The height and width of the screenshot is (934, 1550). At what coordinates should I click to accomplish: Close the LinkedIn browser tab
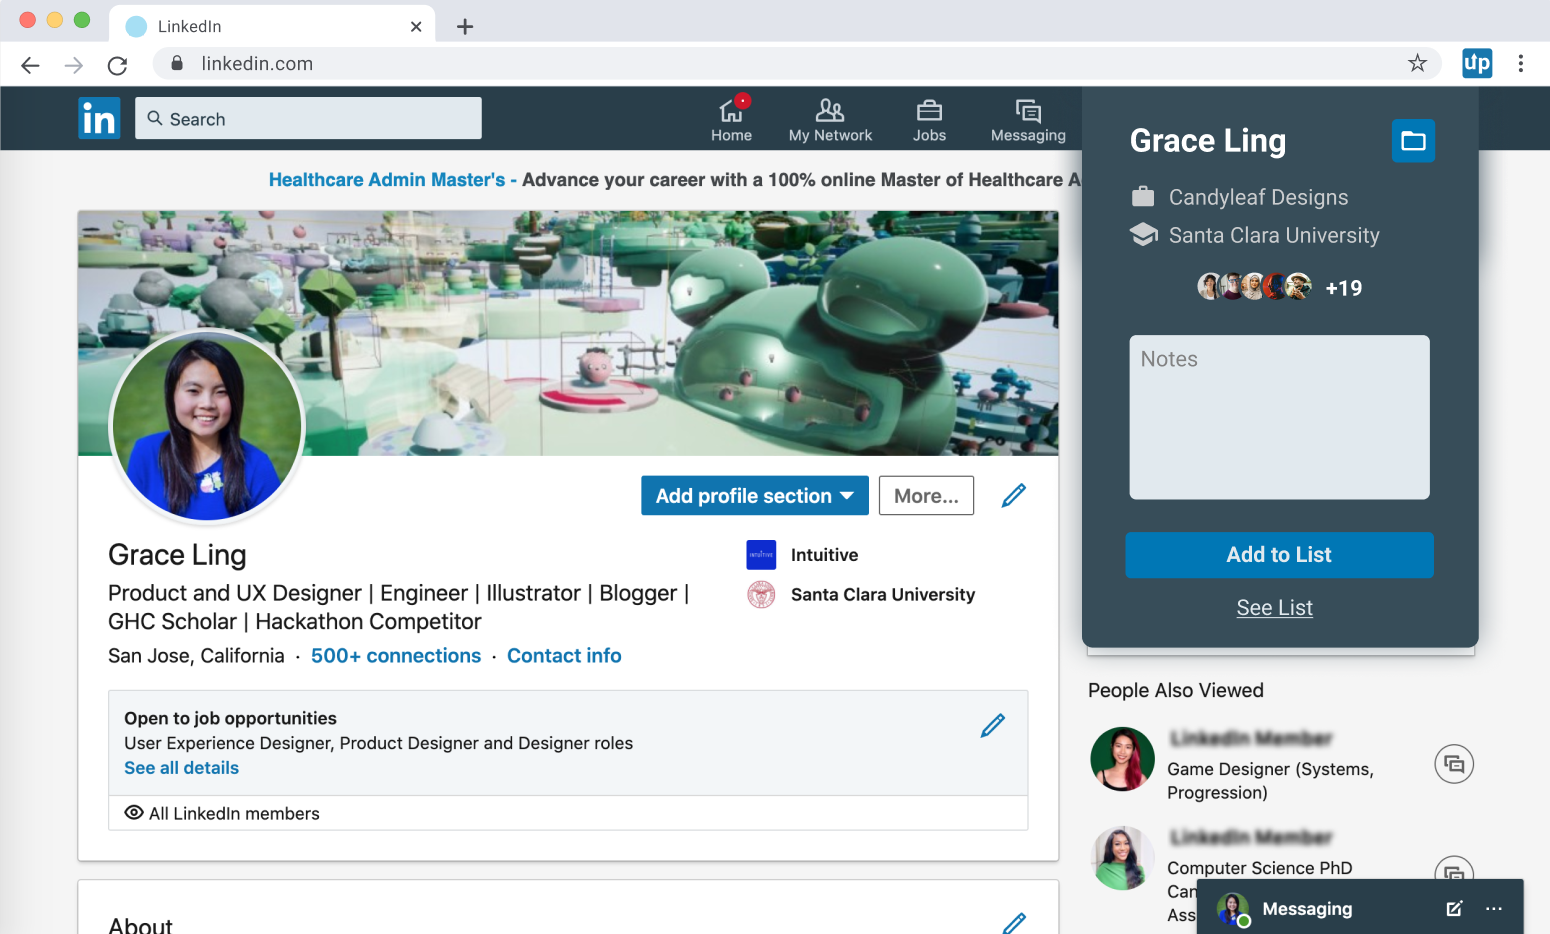pyautogui.click(x=416, y=27)
